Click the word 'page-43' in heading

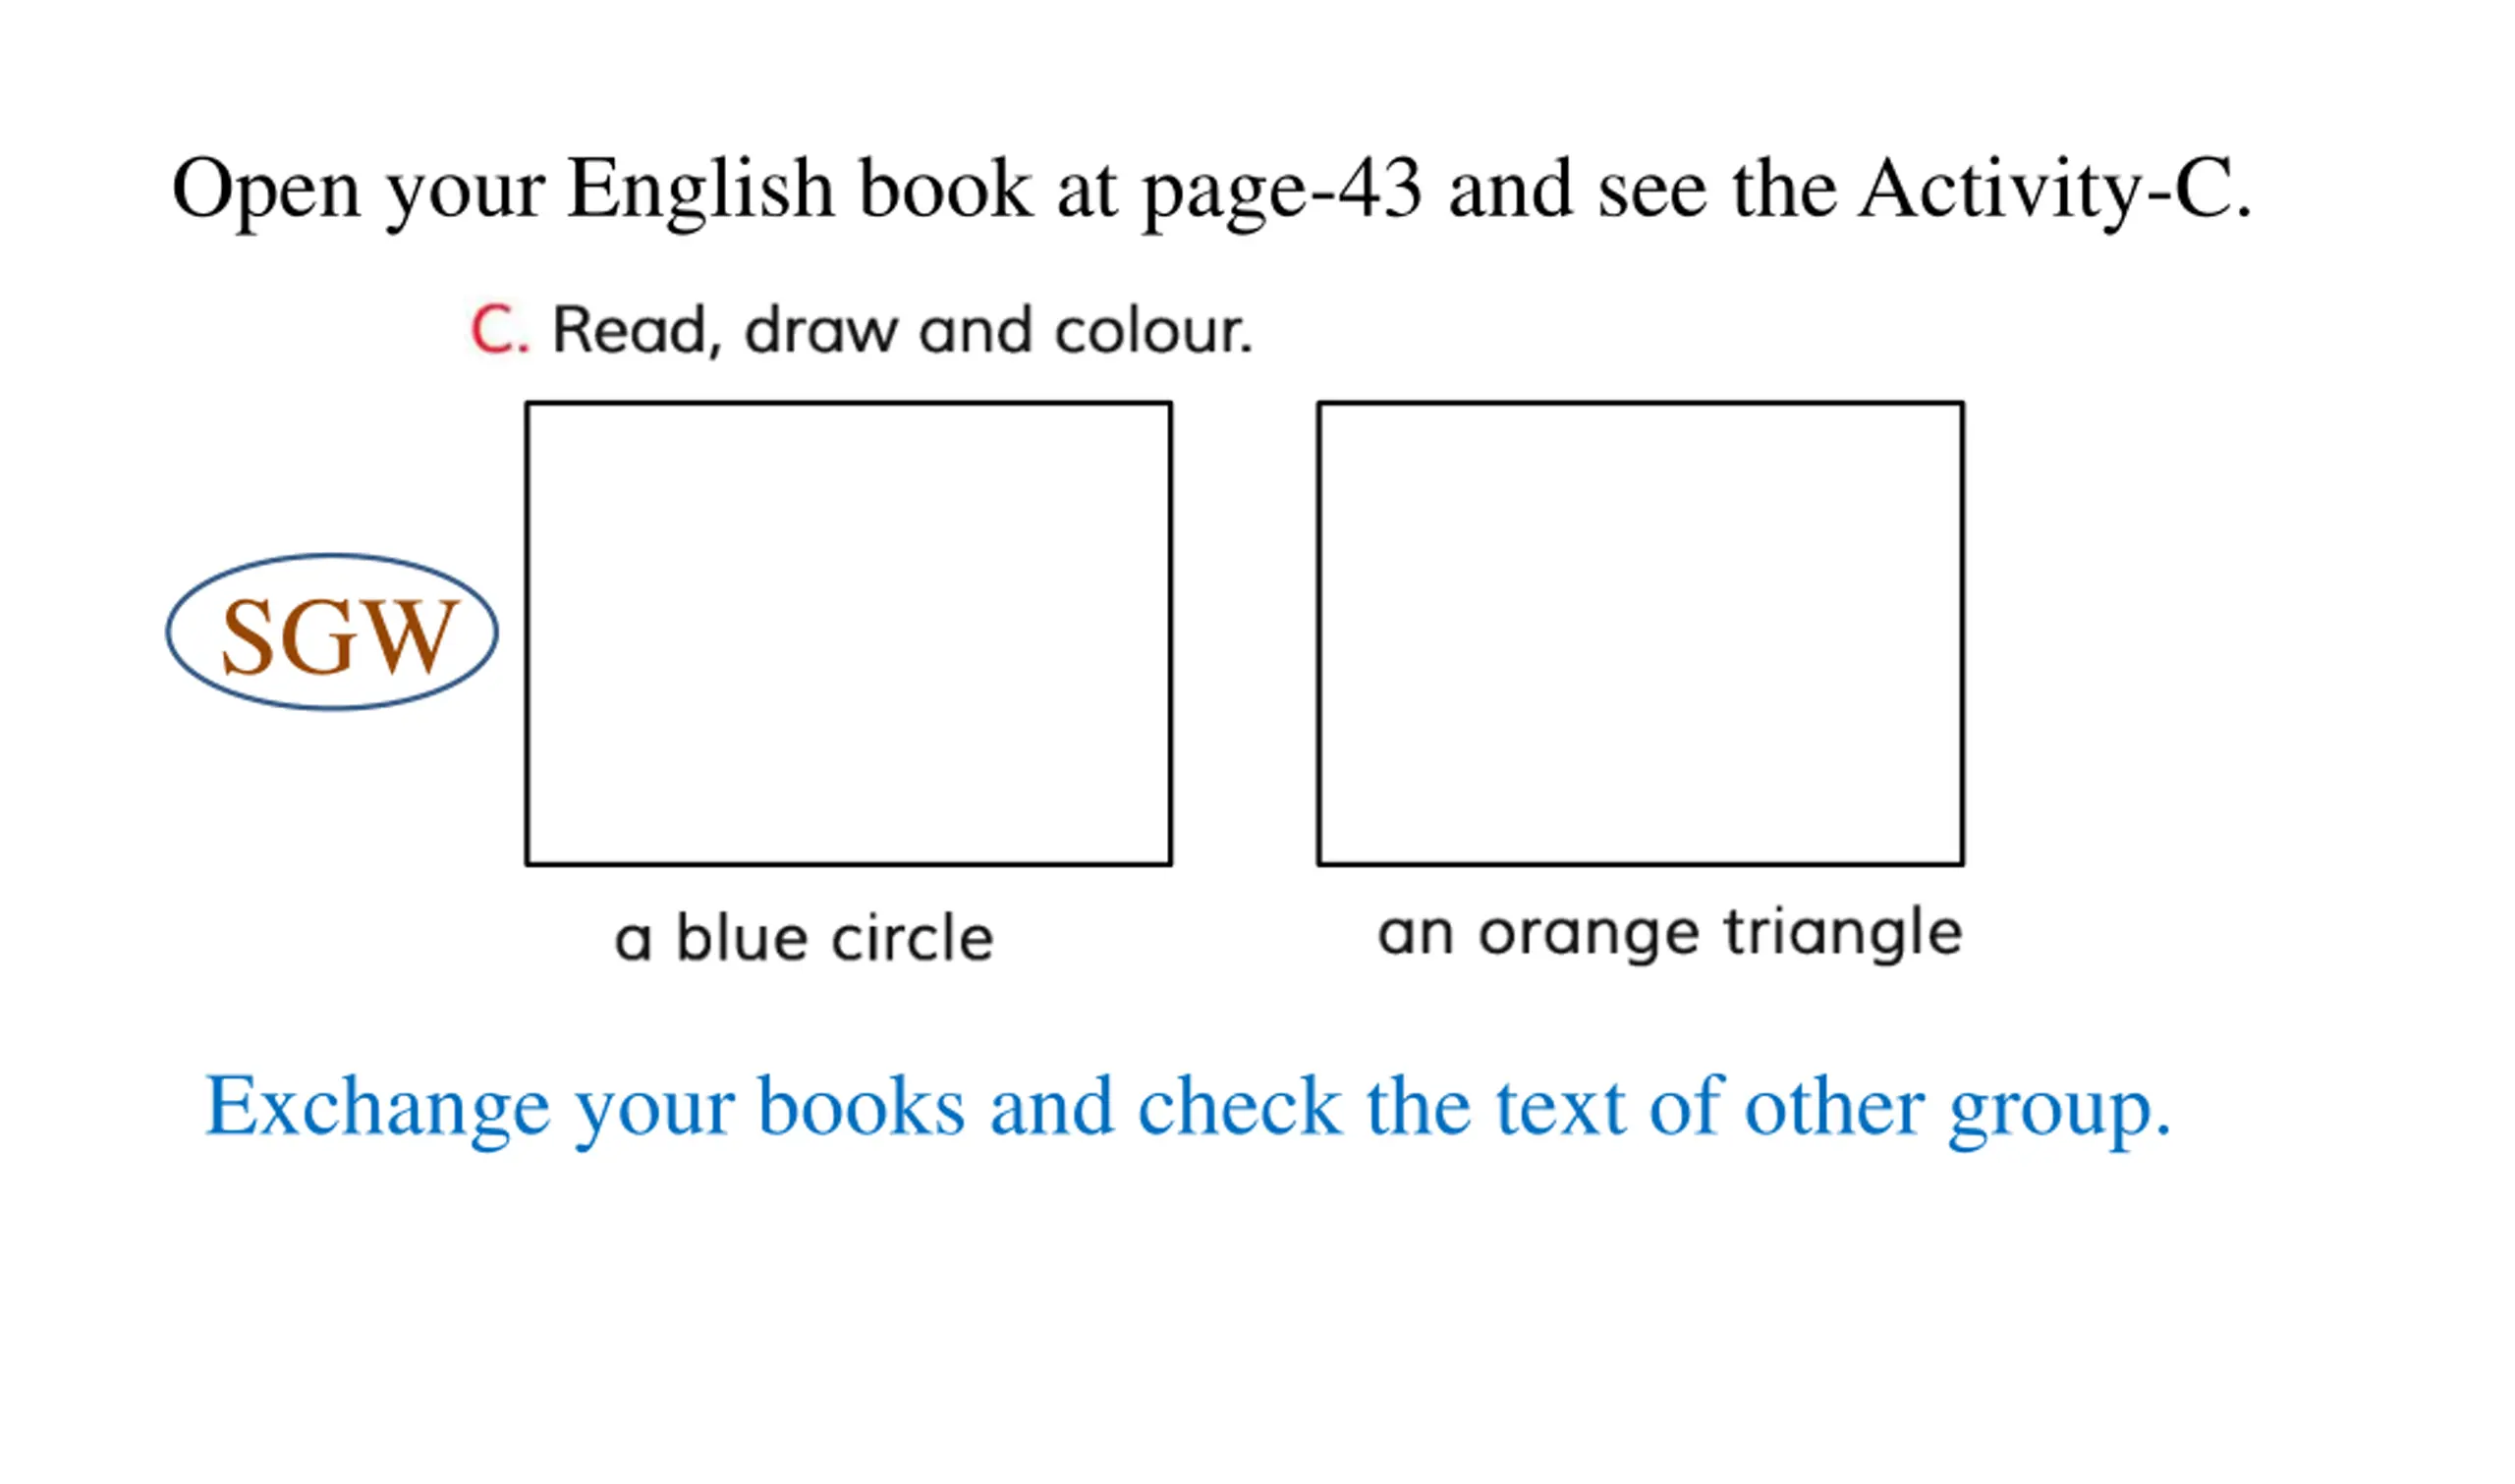(1282, 192)
